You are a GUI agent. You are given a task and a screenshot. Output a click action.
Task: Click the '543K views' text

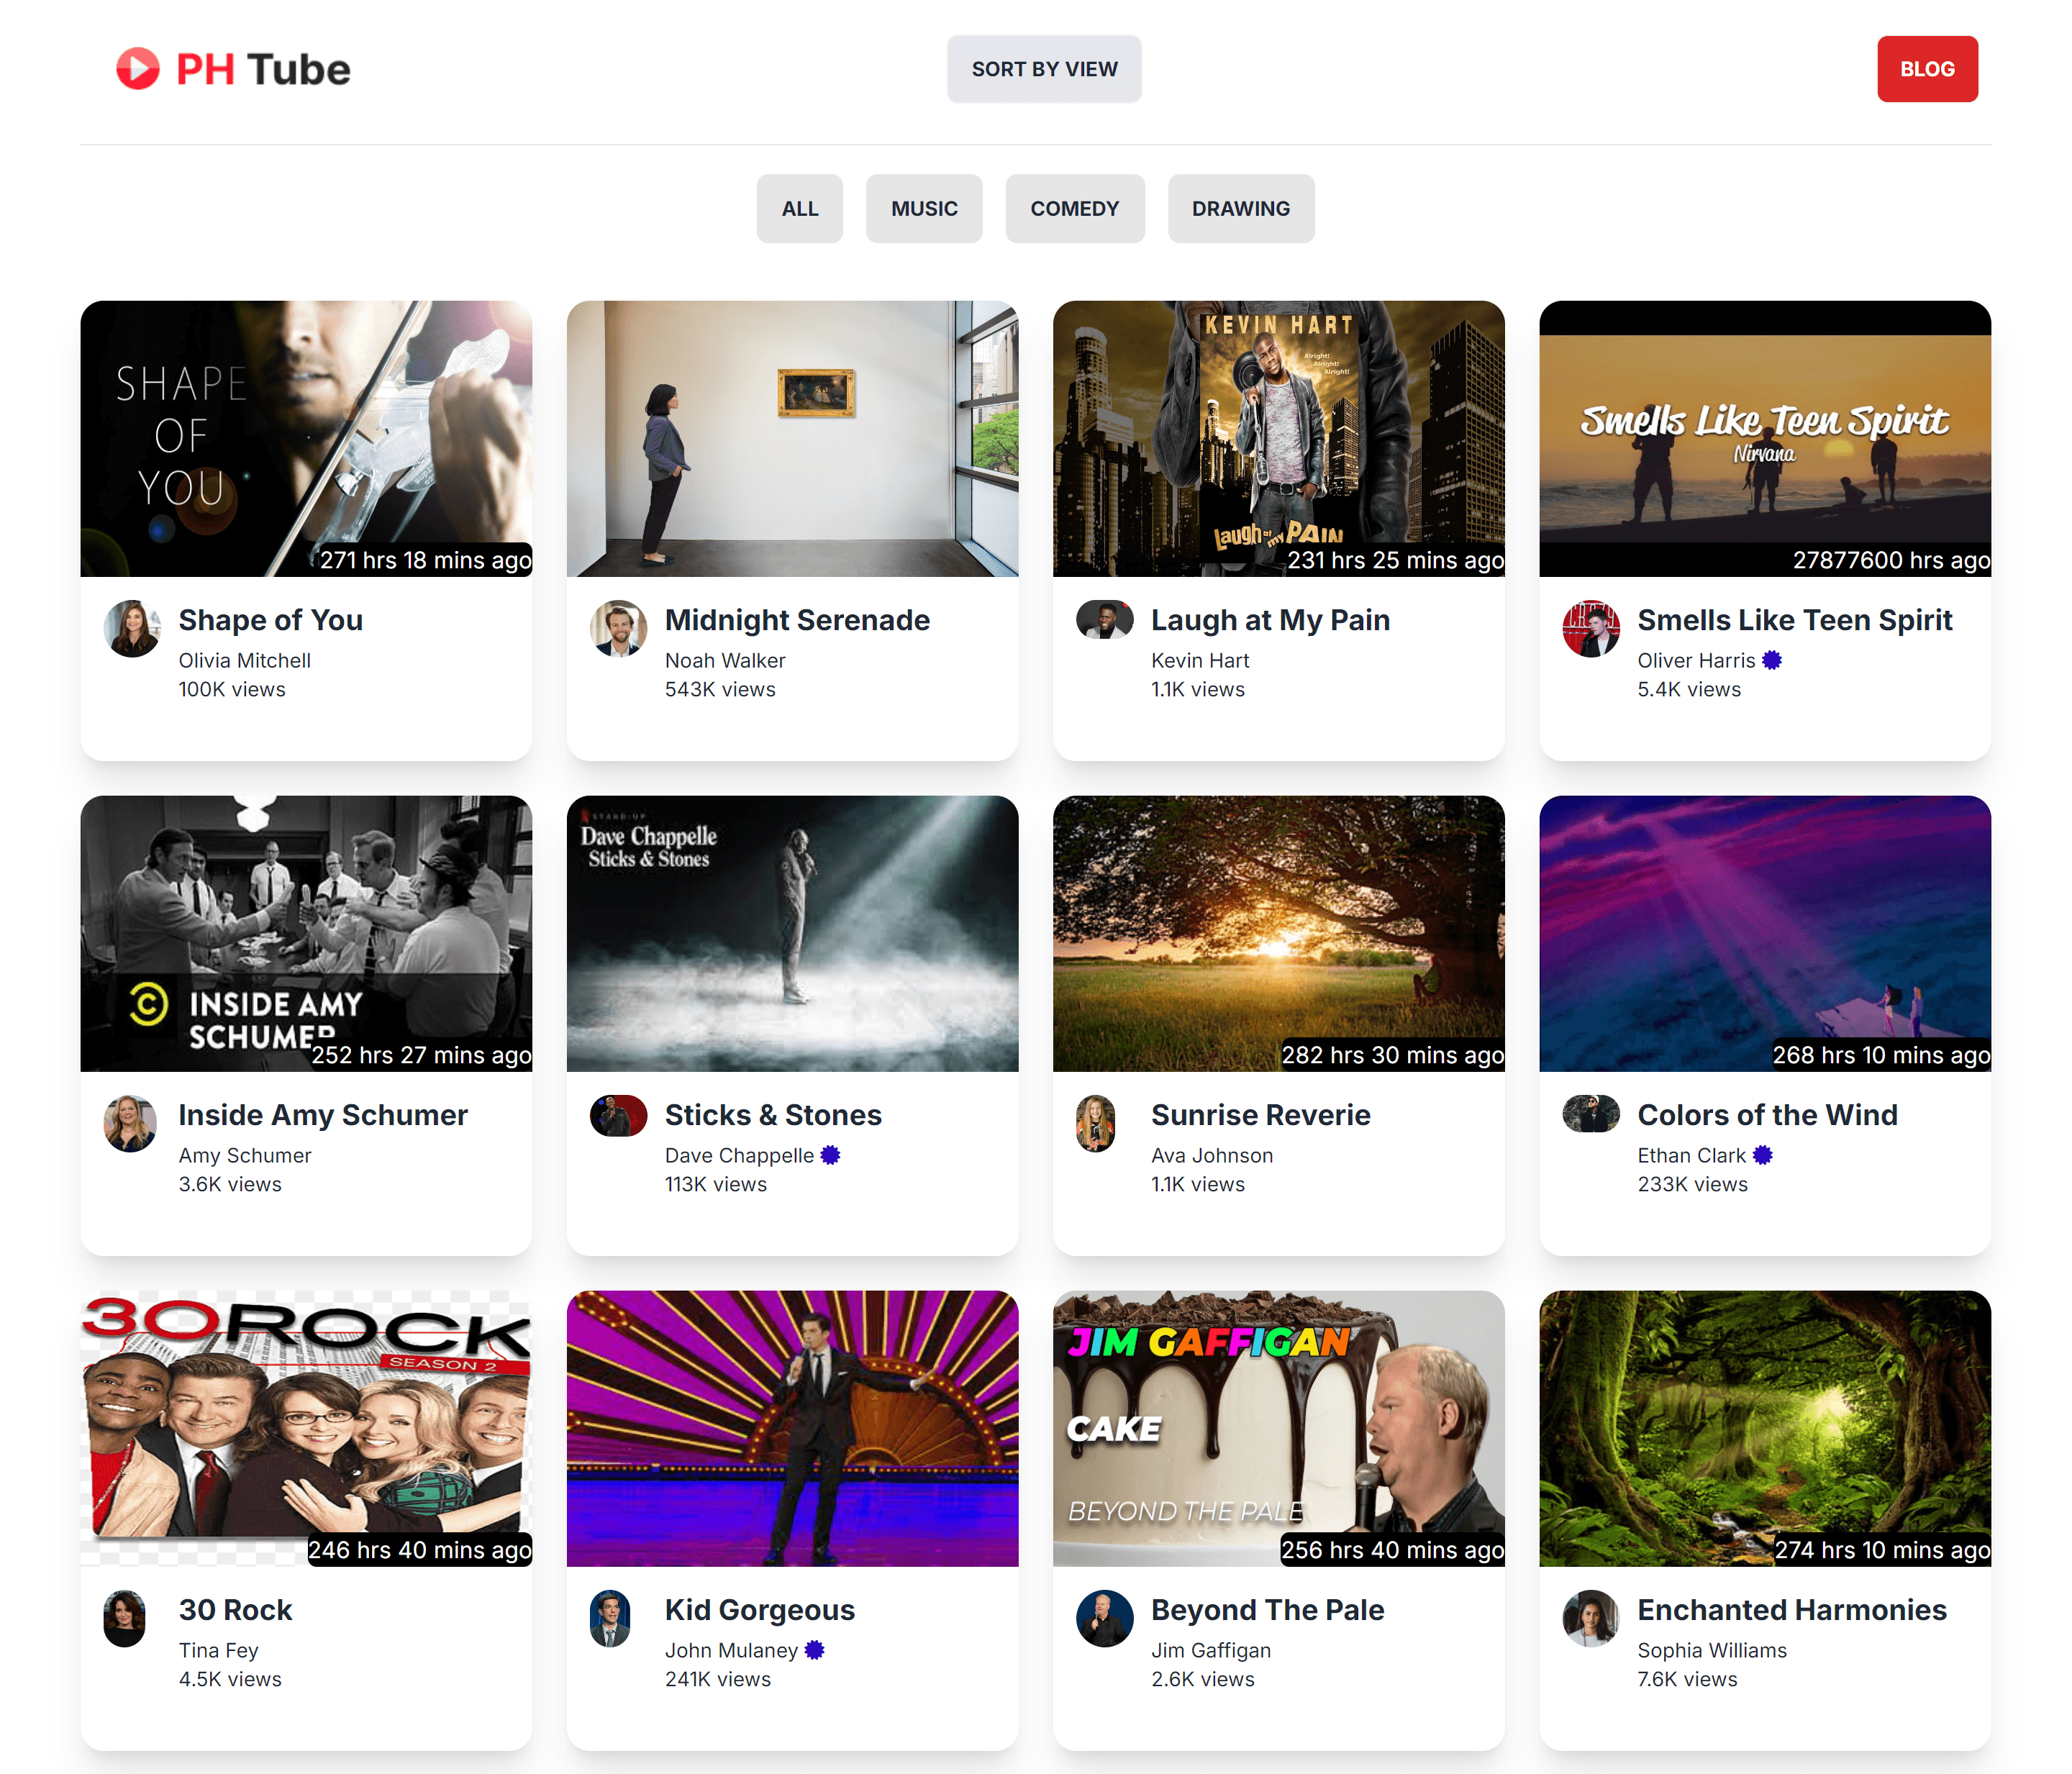click(x=720, y=689)
